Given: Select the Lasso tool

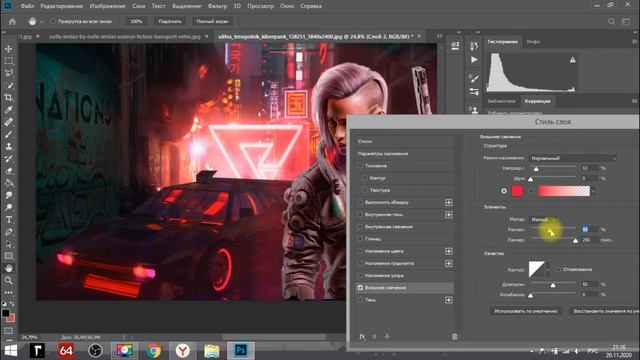Looking at the screenshot, I should tap(9, 73).
